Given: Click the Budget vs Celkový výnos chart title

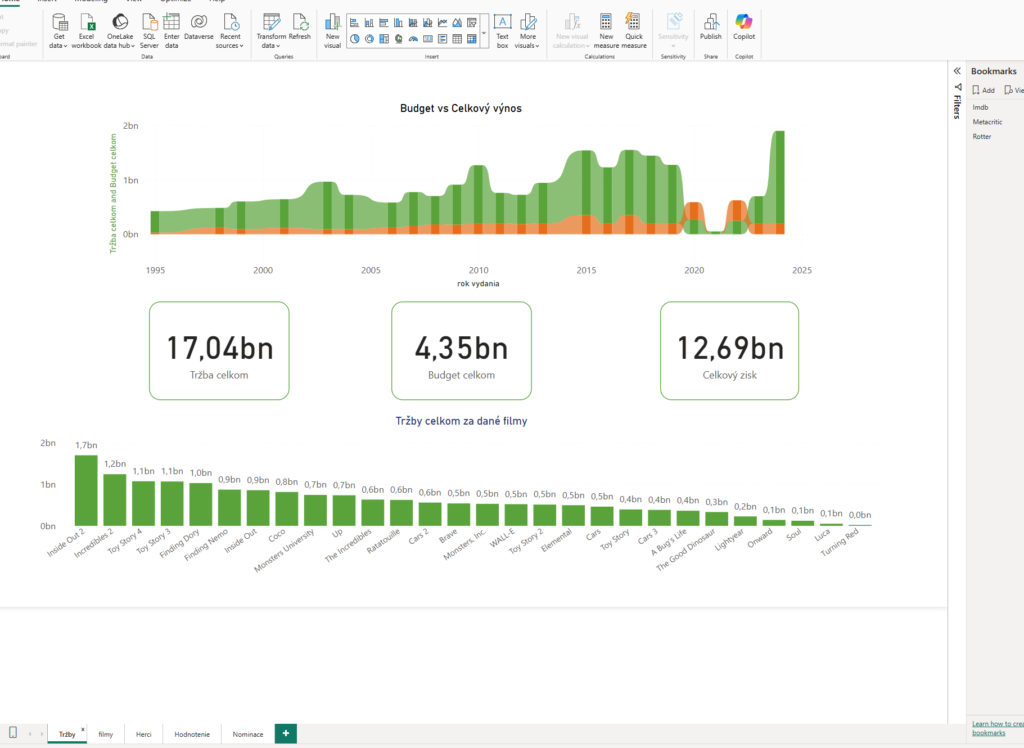Looking at the screenshot, I should [x=460, y=108].
